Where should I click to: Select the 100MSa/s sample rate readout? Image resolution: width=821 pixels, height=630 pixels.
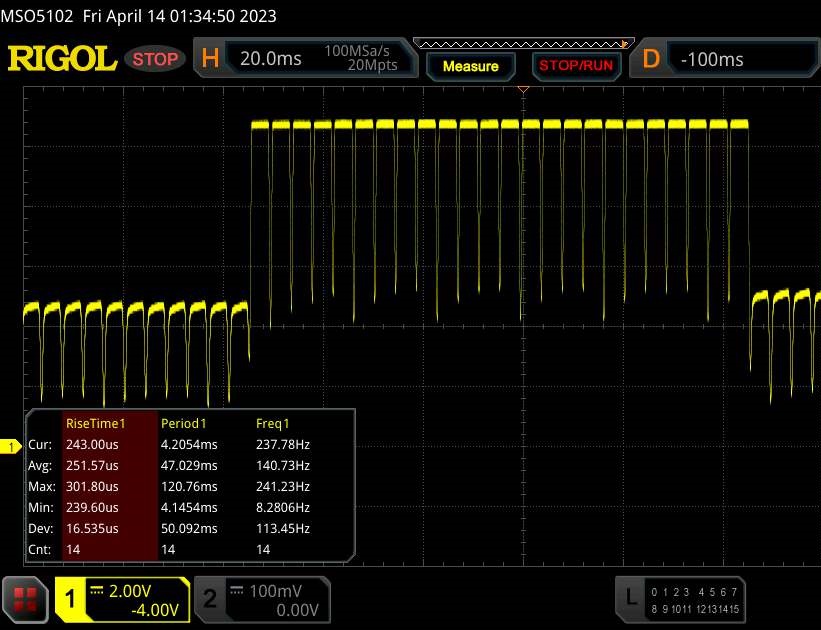357,51
